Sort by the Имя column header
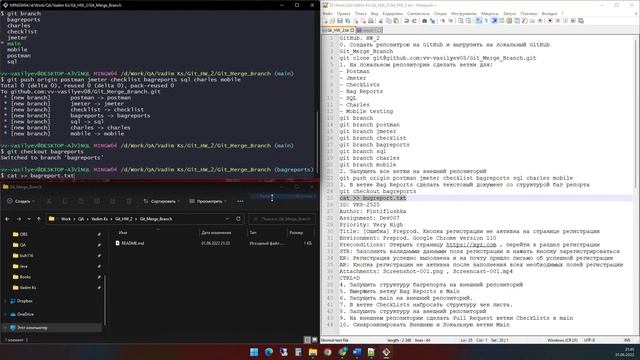The width and height of the screenshot is (640, 360). coord(123,233)
